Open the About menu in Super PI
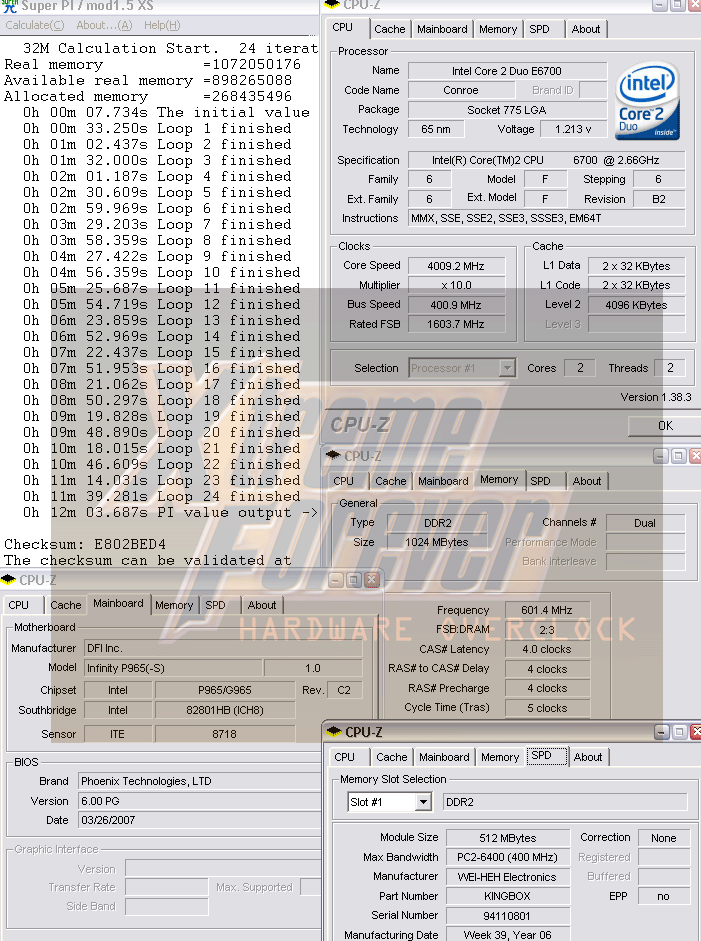This screenshot has height=941, width=701. 104,25
